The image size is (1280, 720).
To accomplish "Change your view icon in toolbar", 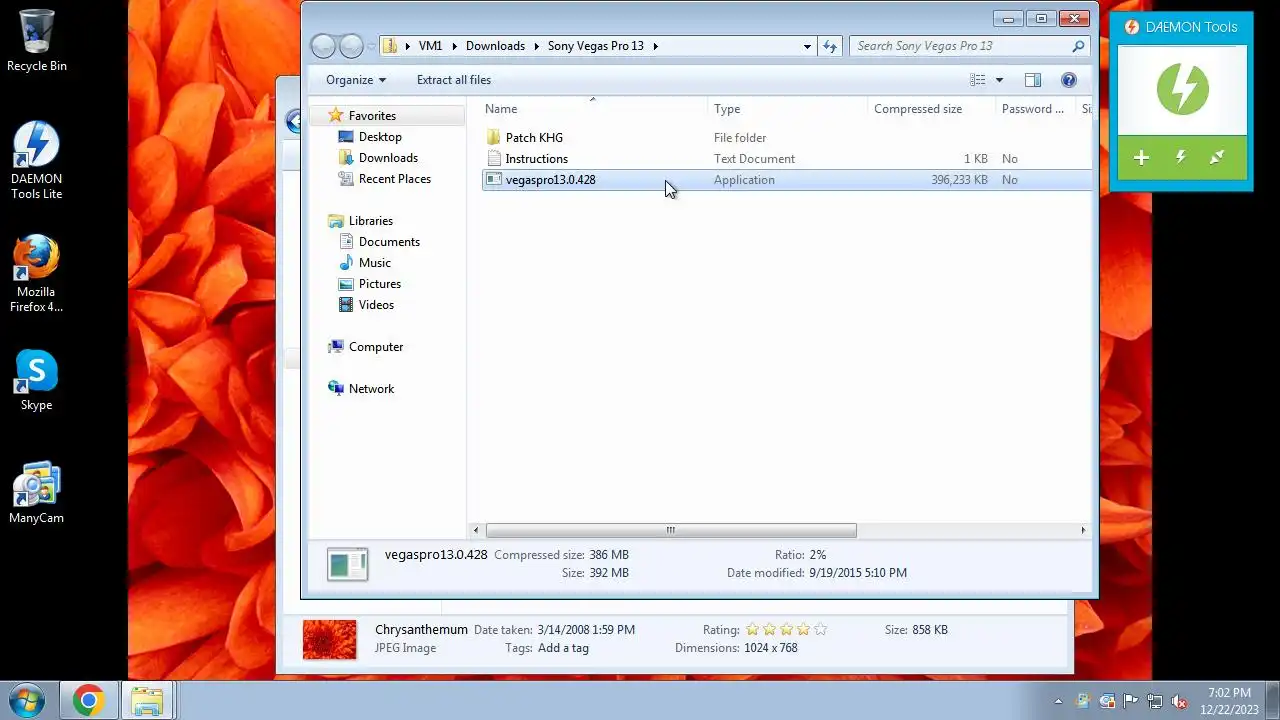I will pos(977,80).
